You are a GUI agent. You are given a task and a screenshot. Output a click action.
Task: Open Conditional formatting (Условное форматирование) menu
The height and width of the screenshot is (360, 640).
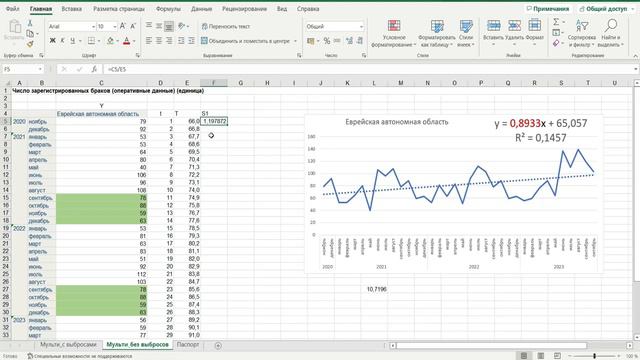[x=394, y=33]
